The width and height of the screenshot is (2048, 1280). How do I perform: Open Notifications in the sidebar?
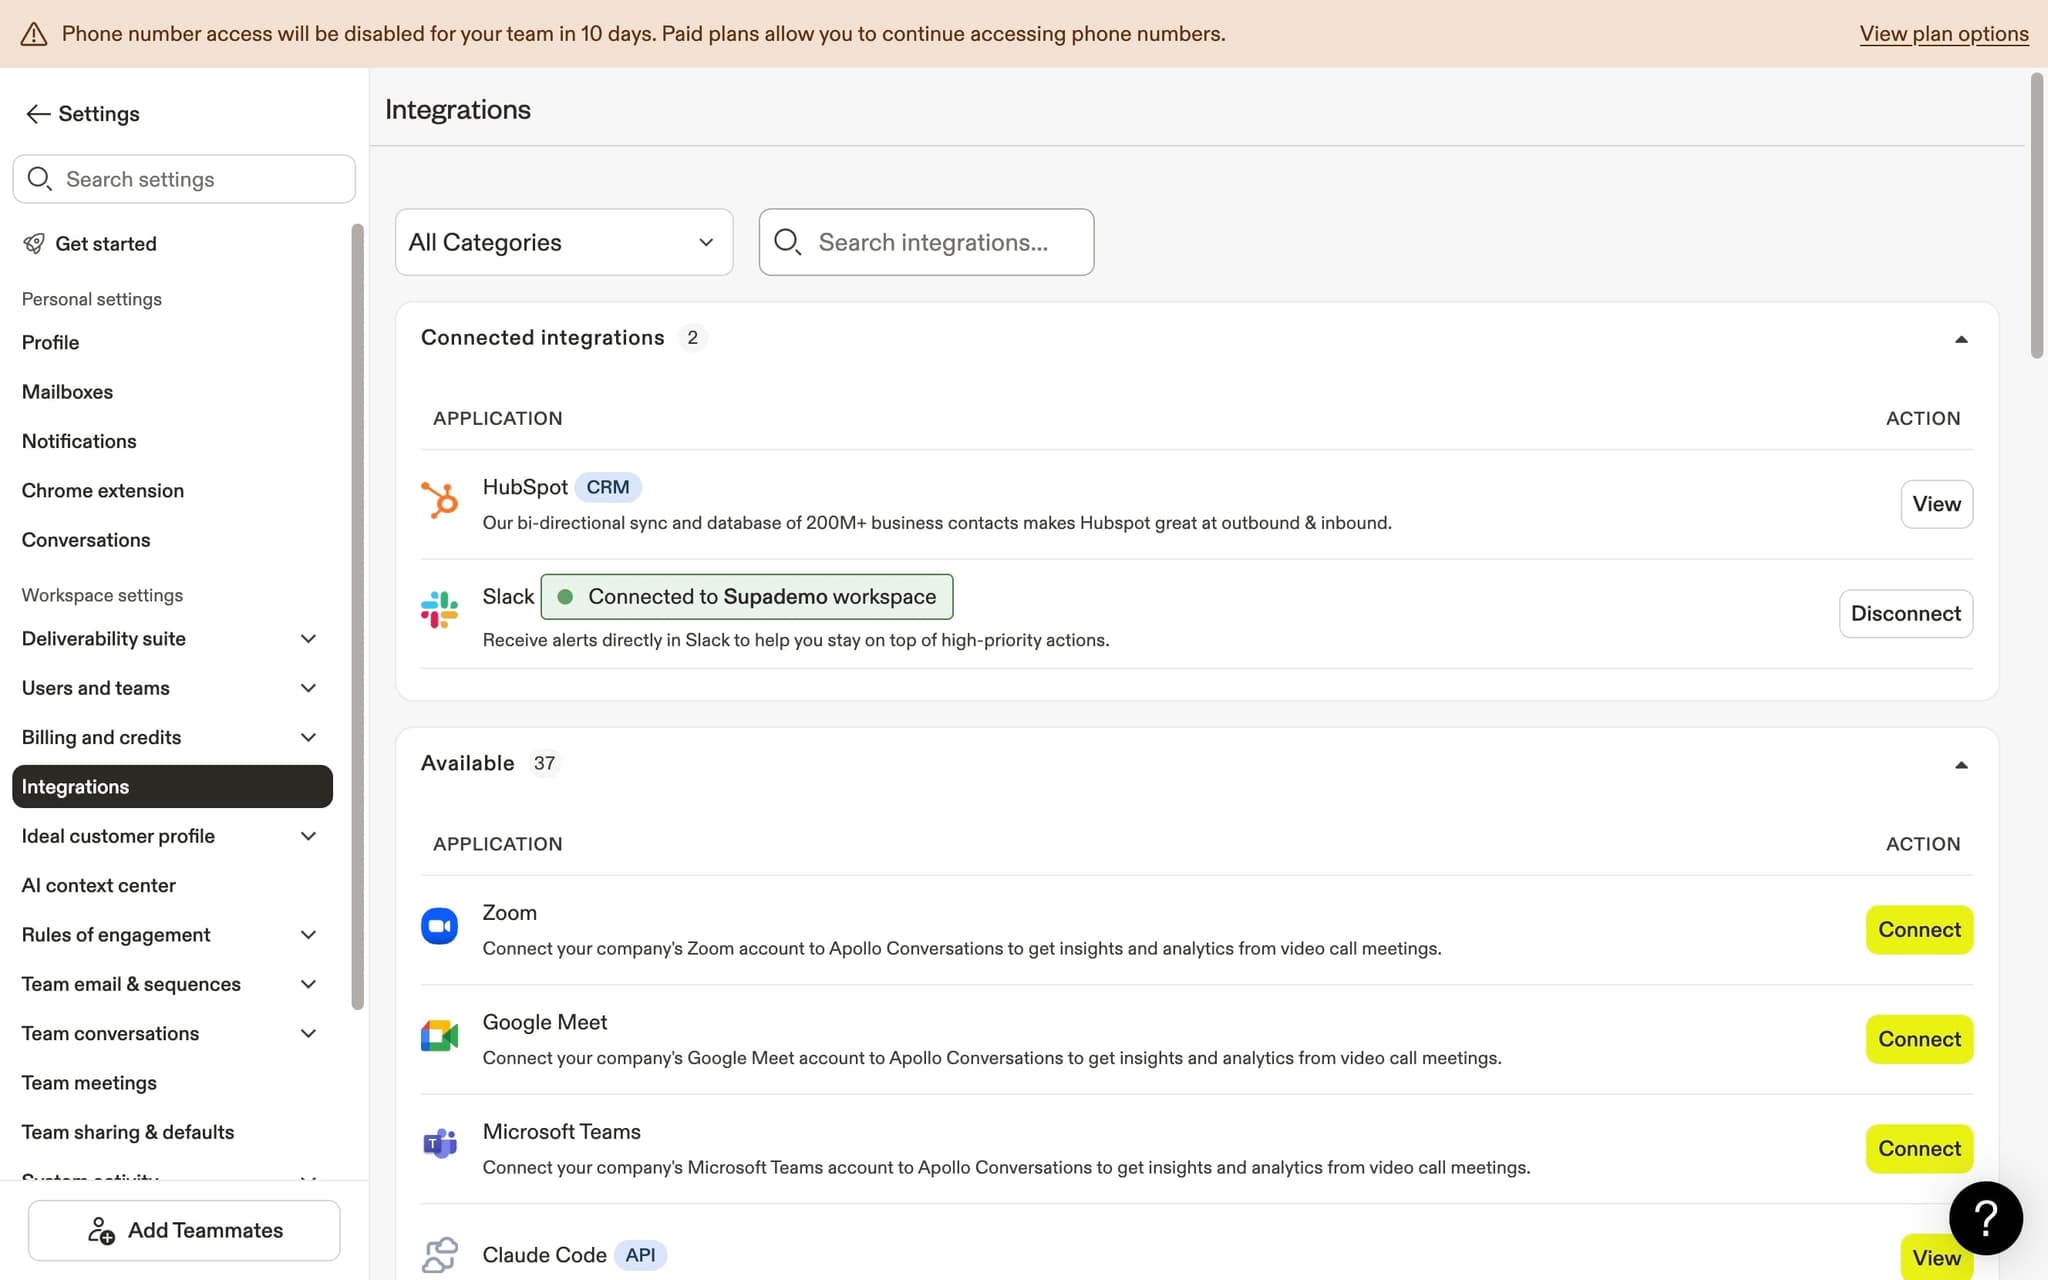(x=79, y=440)
